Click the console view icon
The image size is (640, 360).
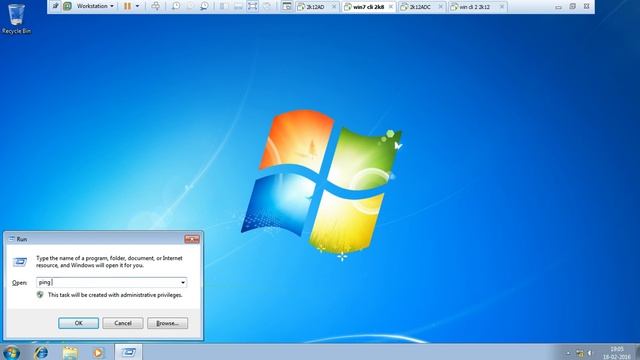pos(287,6)
